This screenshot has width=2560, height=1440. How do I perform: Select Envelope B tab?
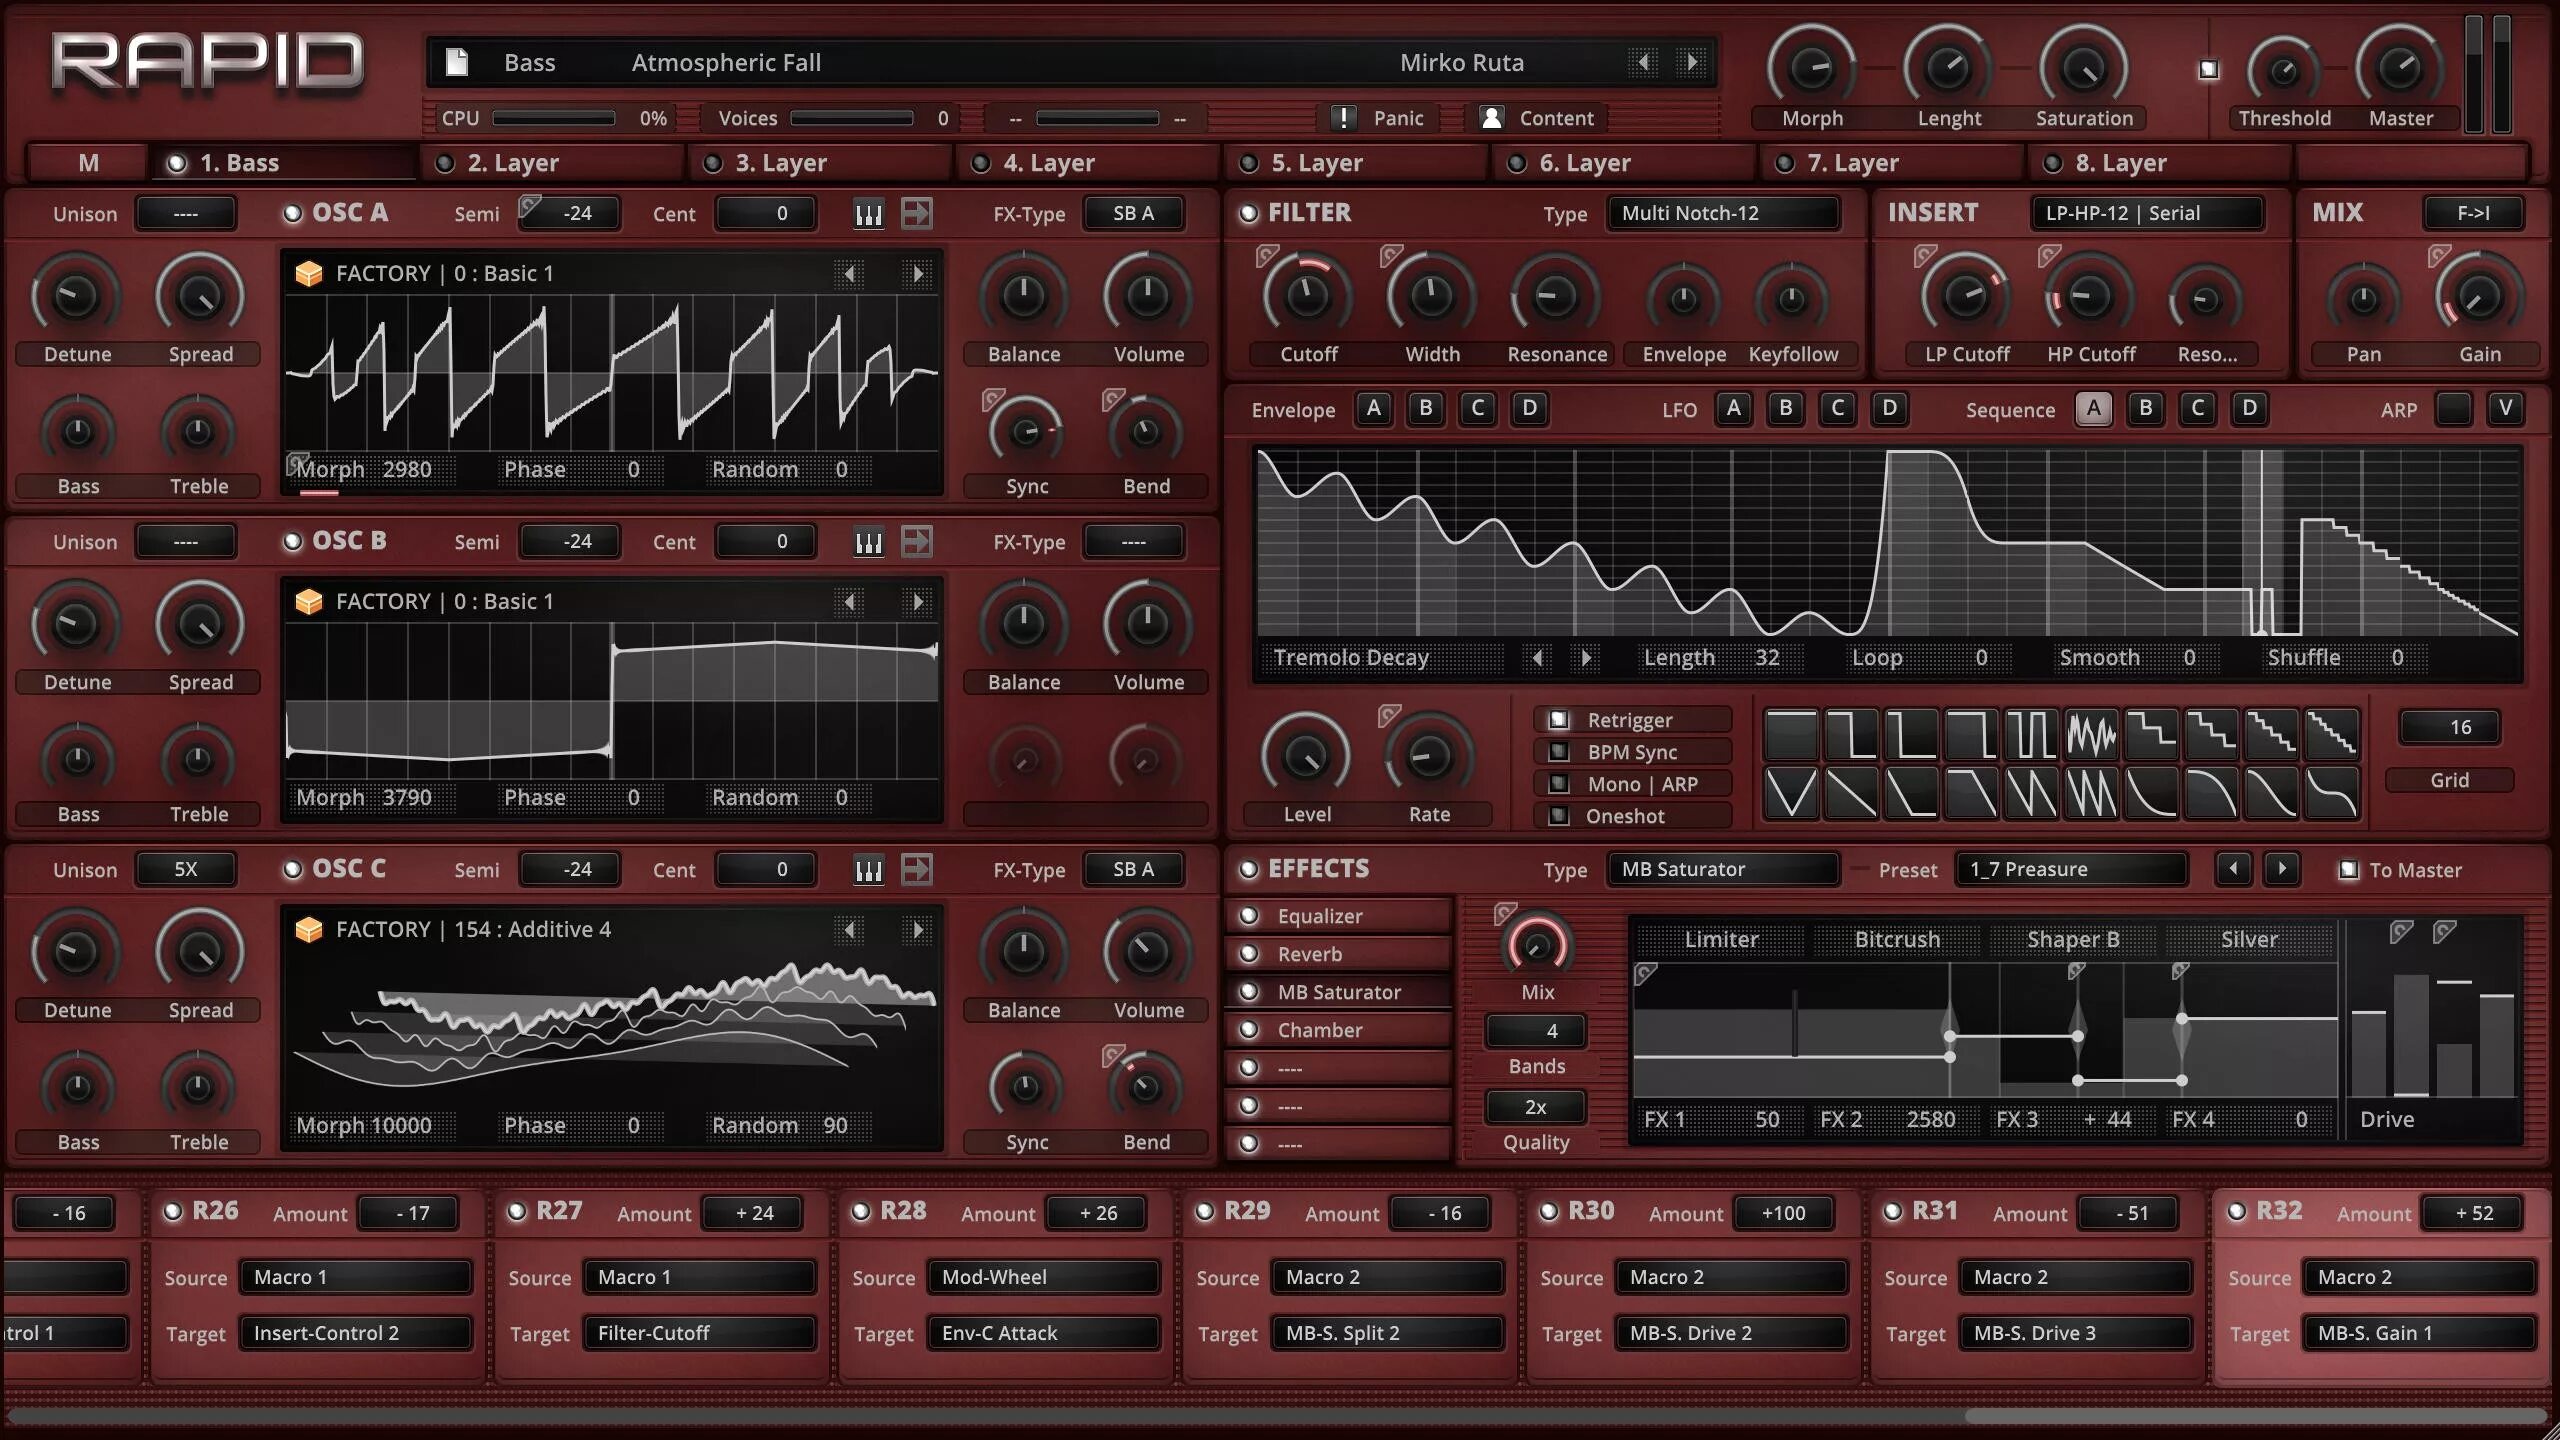(1426, 408)
